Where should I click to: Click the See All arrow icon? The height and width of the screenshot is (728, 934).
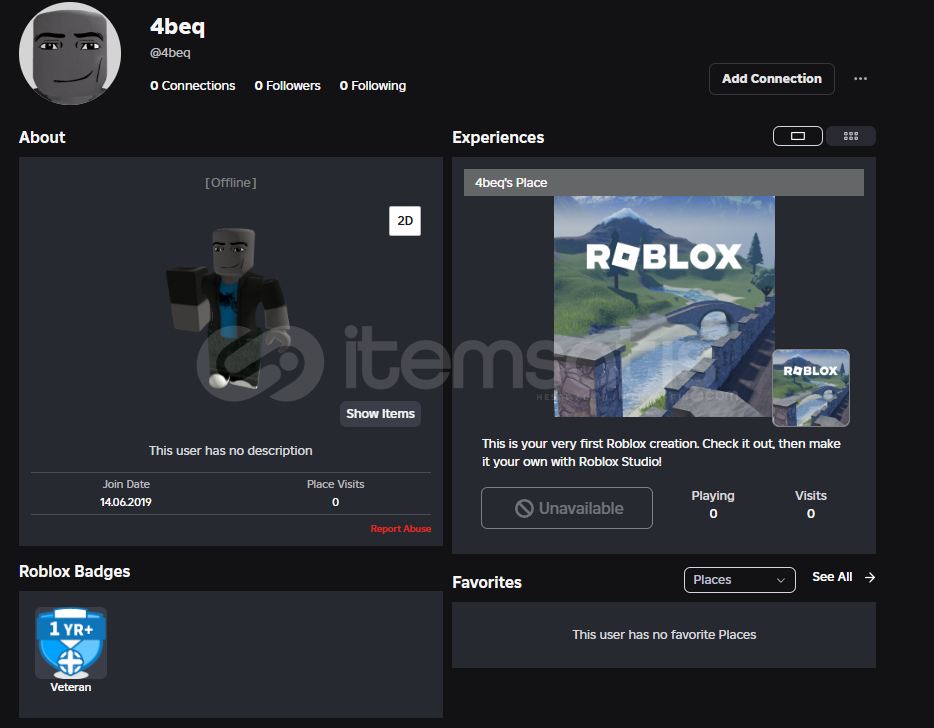coord(869,577)
